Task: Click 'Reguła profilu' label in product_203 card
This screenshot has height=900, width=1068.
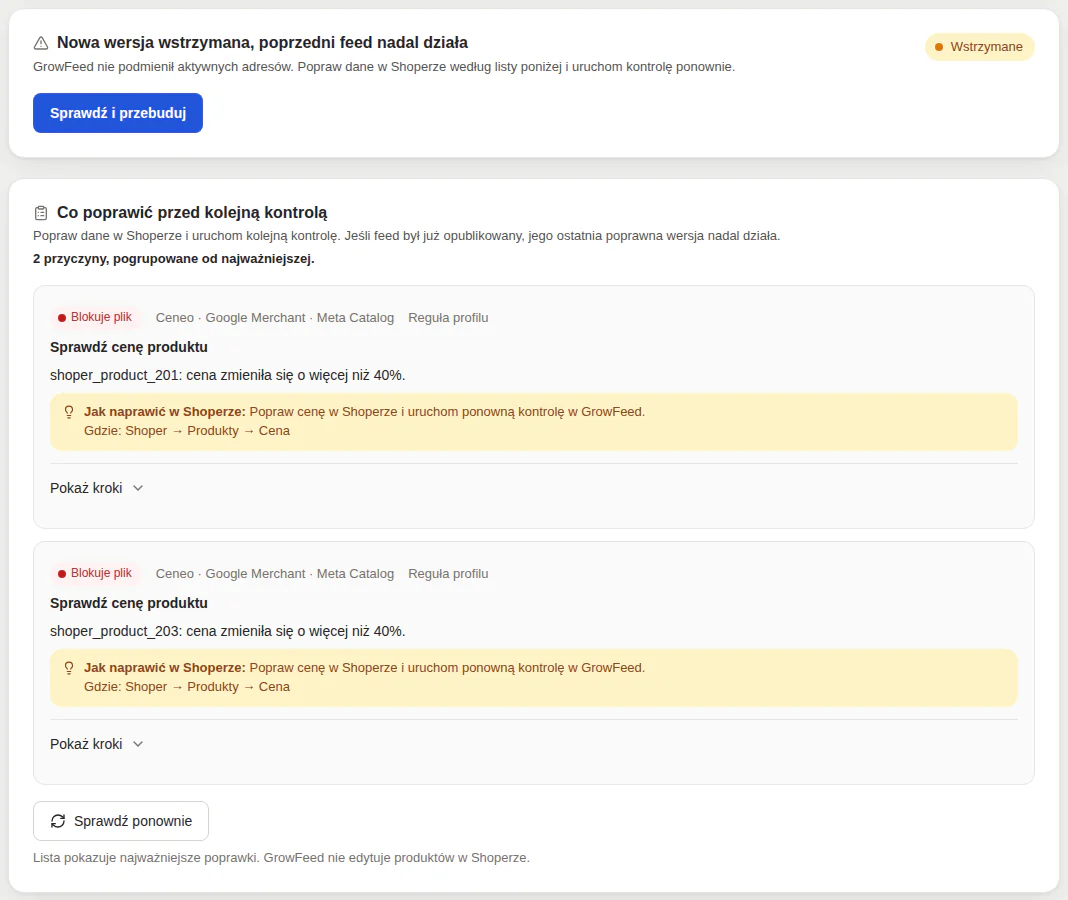Action: 448,574
